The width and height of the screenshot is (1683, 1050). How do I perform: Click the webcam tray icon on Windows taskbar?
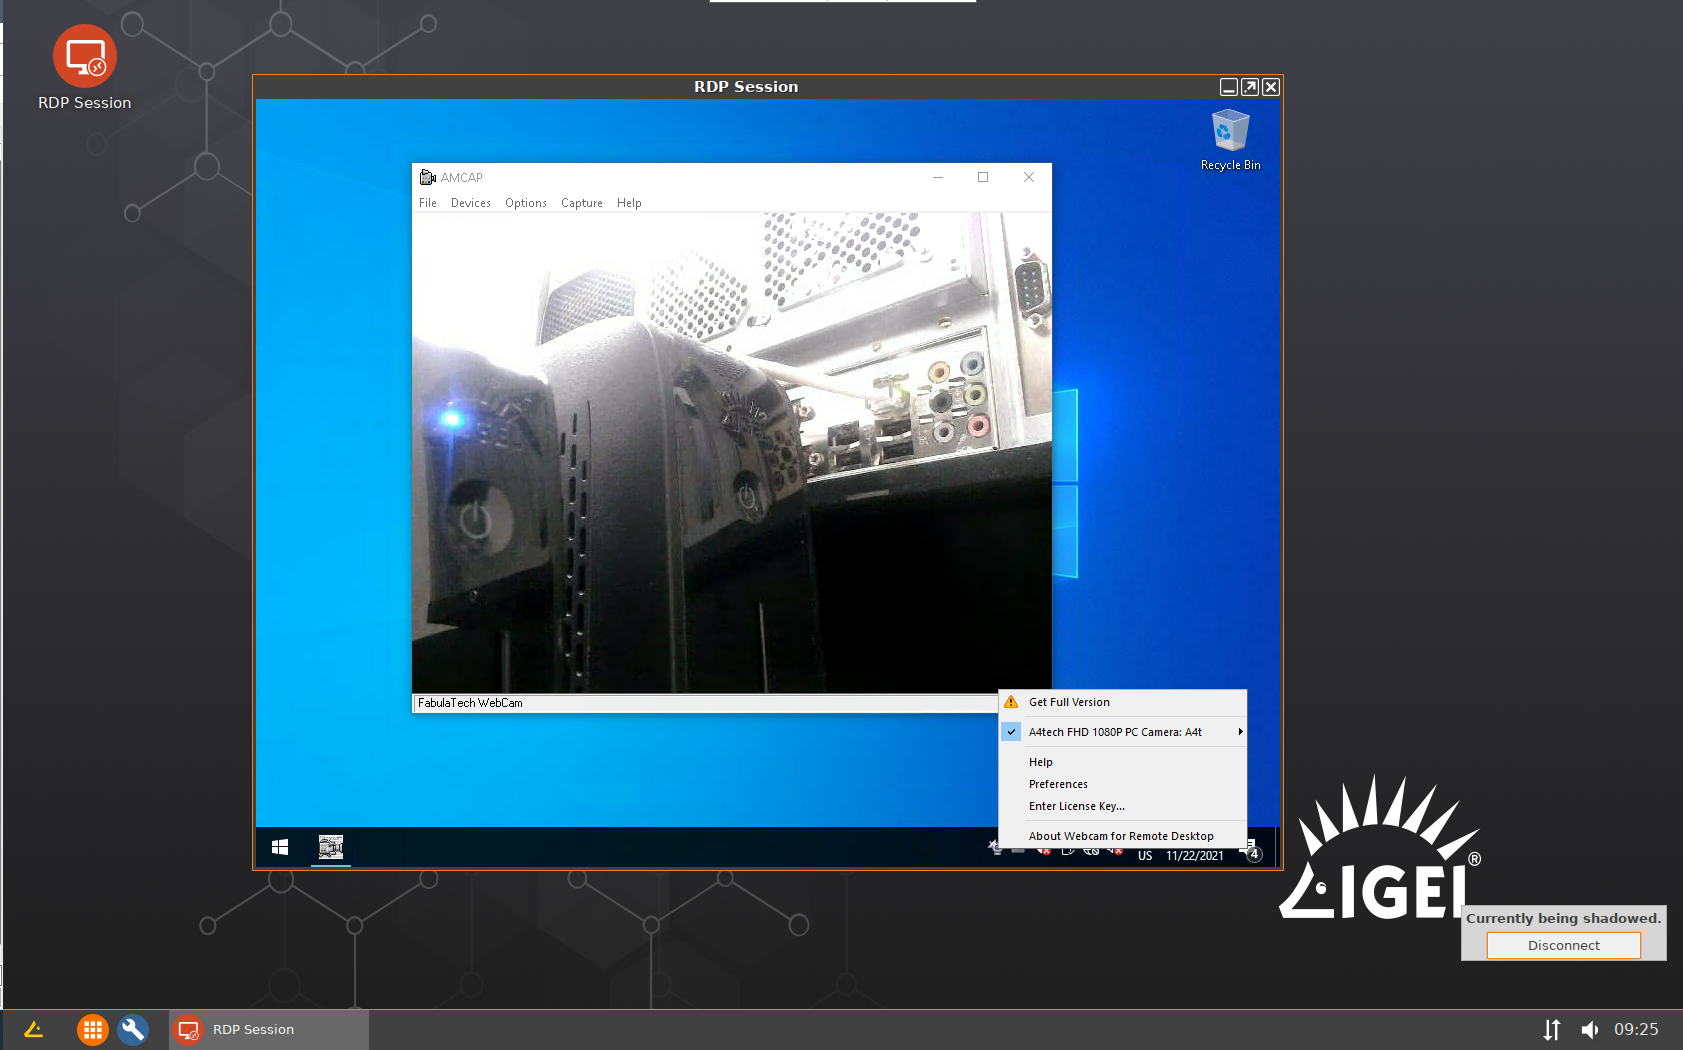pos(996,847)
